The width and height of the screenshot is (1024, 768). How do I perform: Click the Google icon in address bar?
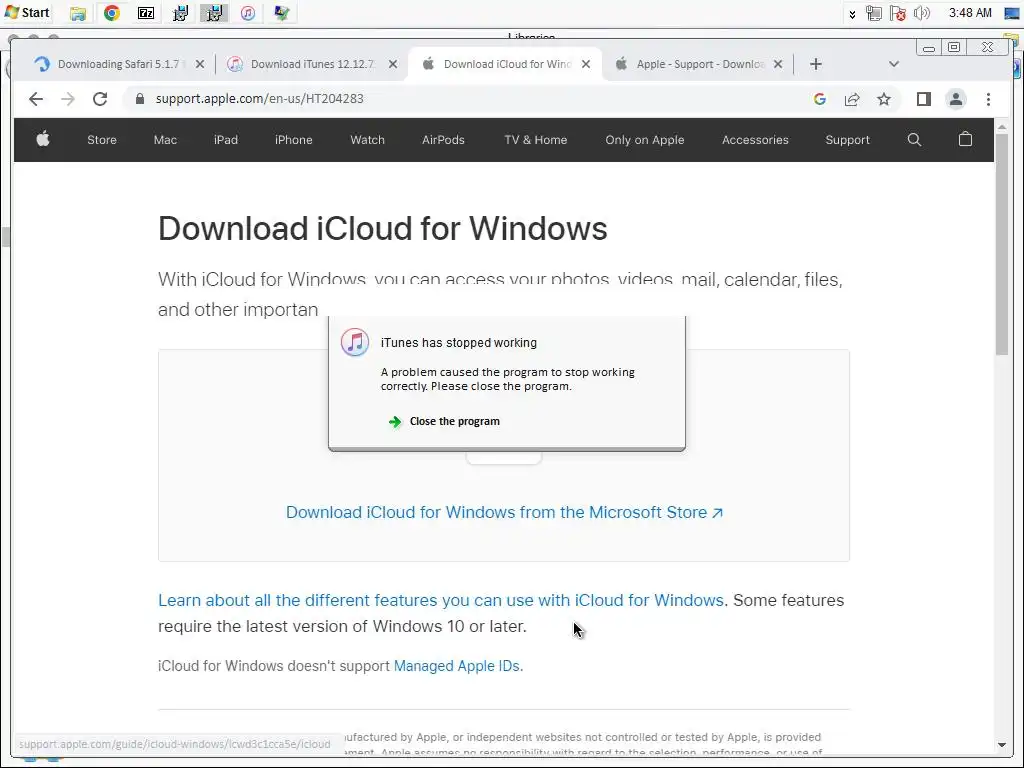coord(820,99)
